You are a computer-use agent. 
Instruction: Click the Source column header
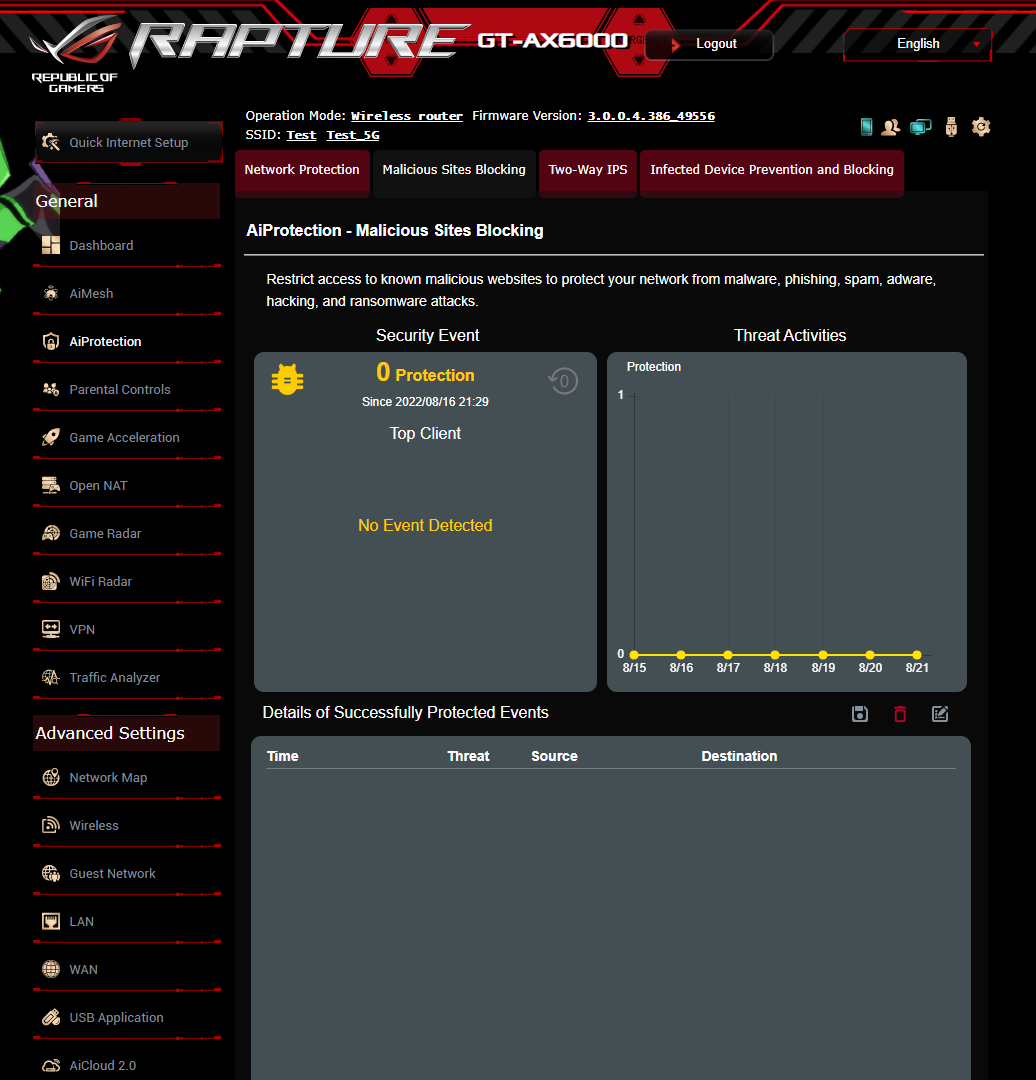point(555,756)
